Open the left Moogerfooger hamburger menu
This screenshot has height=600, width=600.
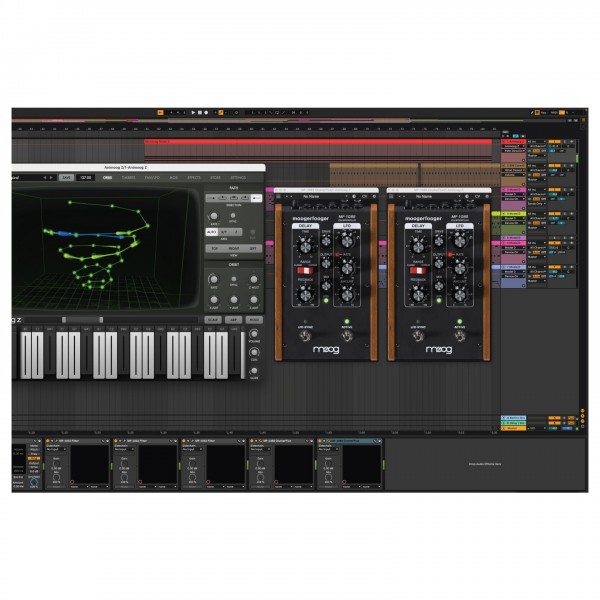[279, 197]
